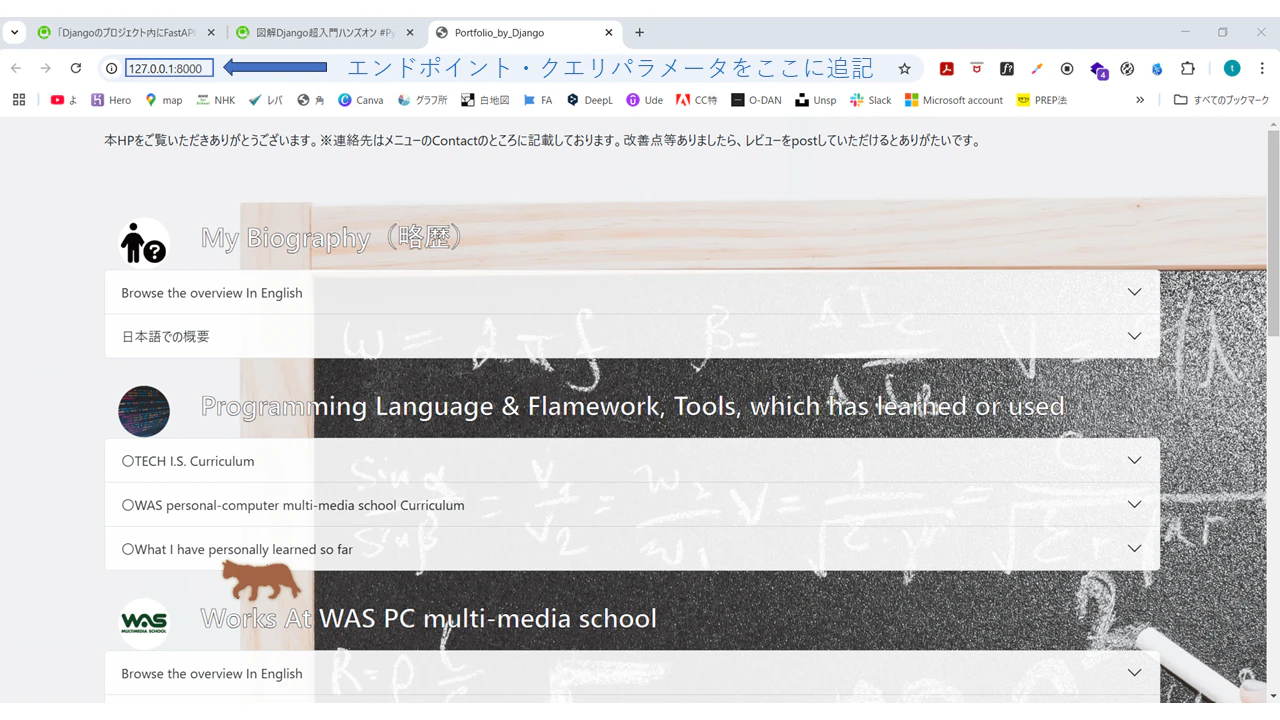Open the Chrome three-dot menu

[x=1262, y=68]
